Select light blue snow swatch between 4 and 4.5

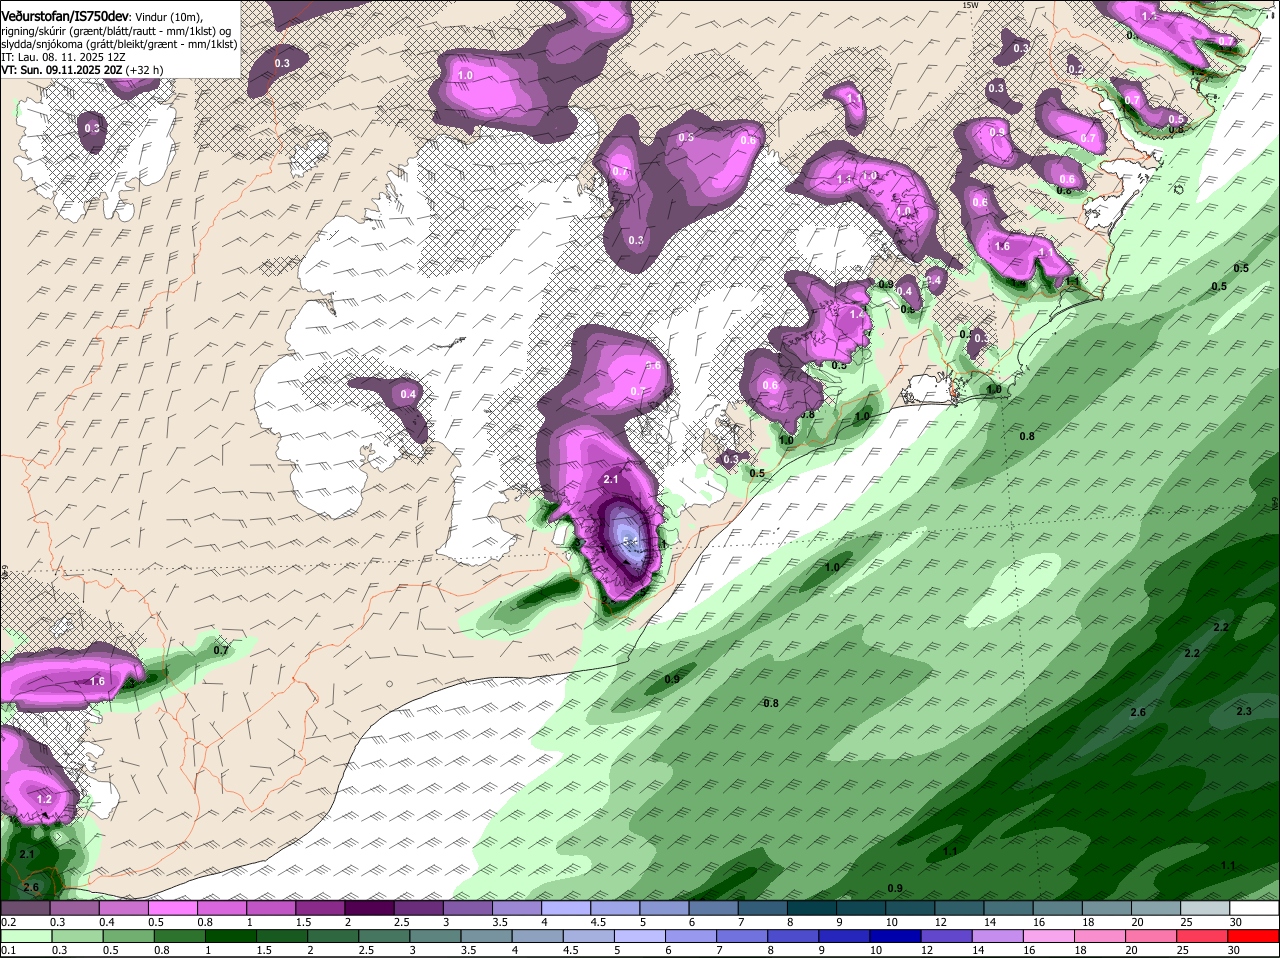[x=566, y=907]
